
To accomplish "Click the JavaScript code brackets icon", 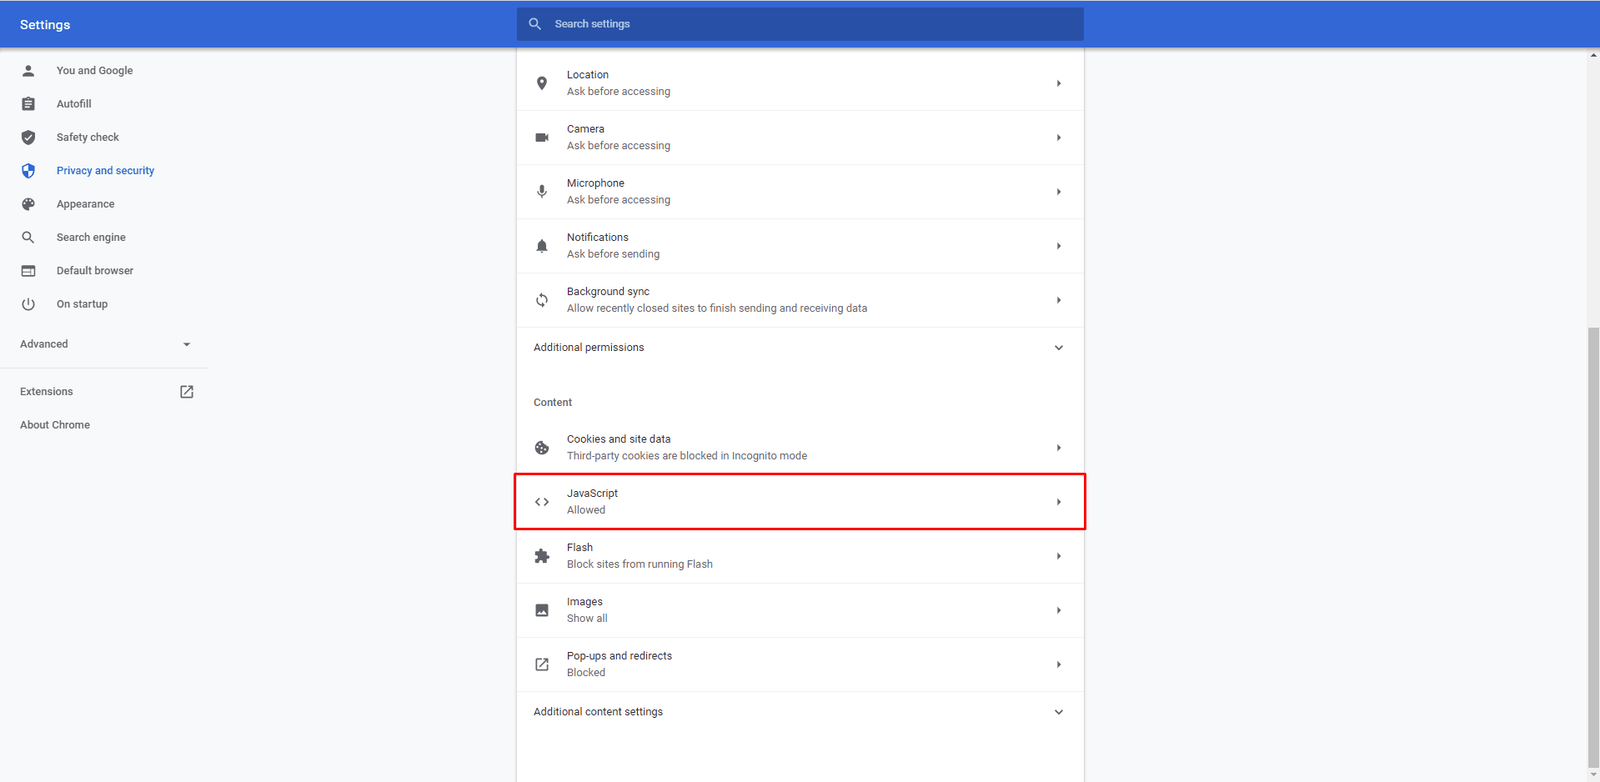I will point(541,502).
